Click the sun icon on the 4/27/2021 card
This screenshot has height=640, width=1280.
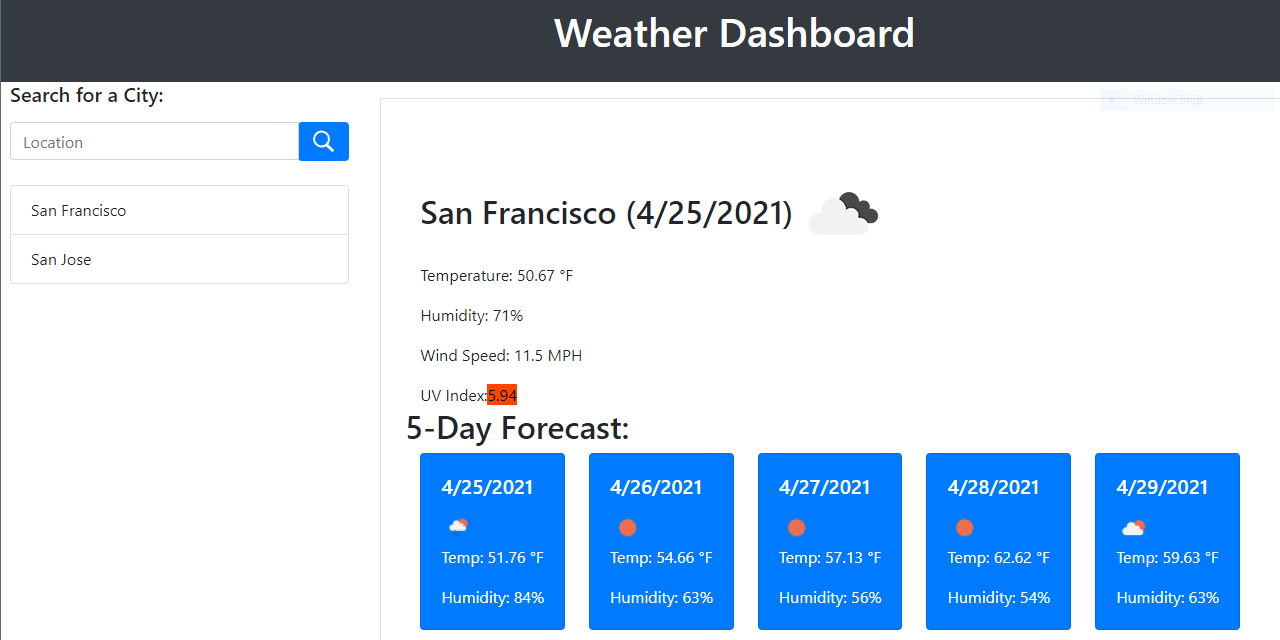click(796, 527)
